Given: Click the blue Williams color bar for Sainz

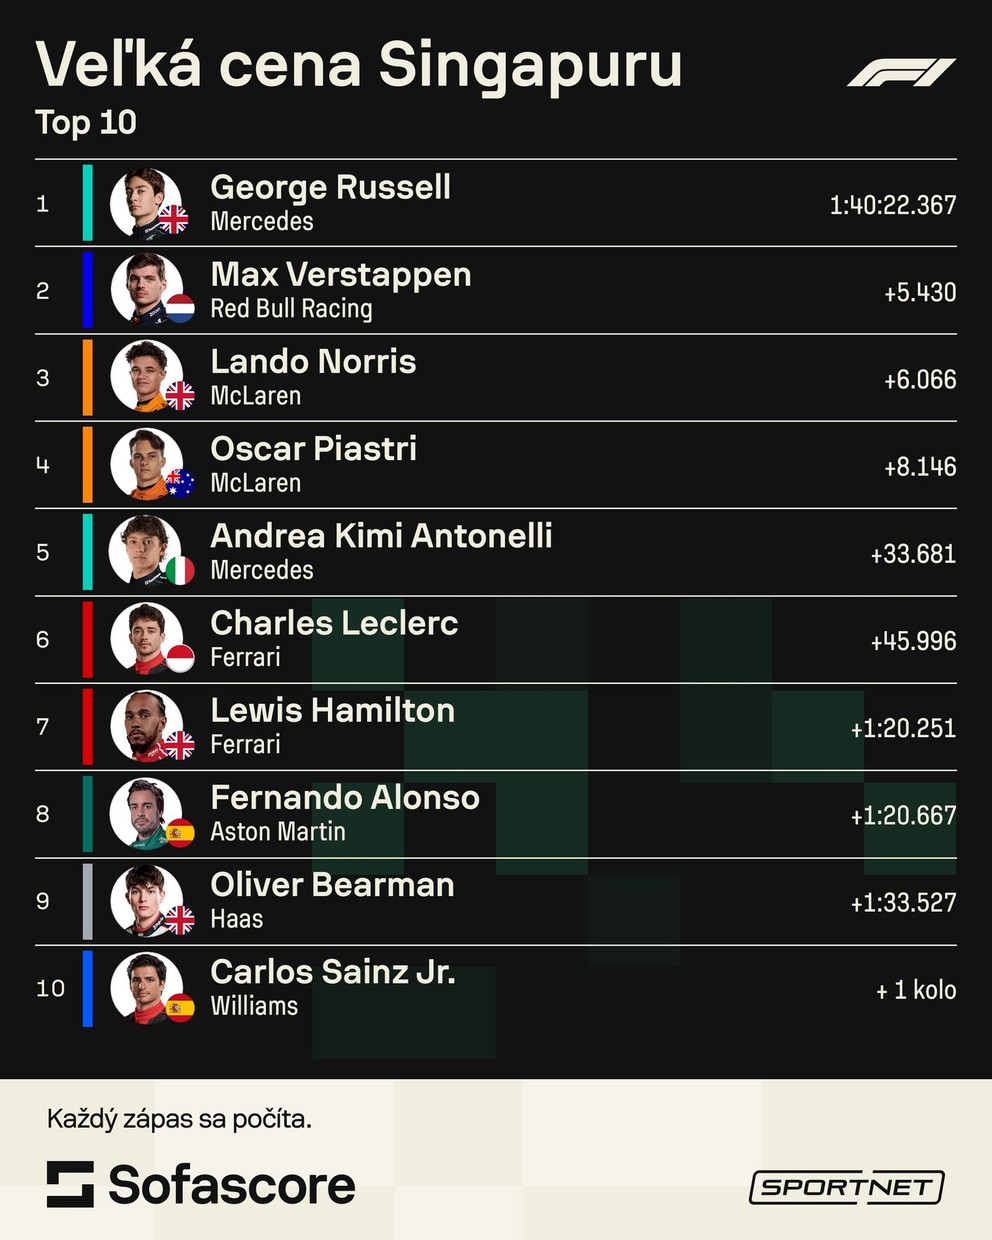Looking at the screenshot, I should [88, 988].
